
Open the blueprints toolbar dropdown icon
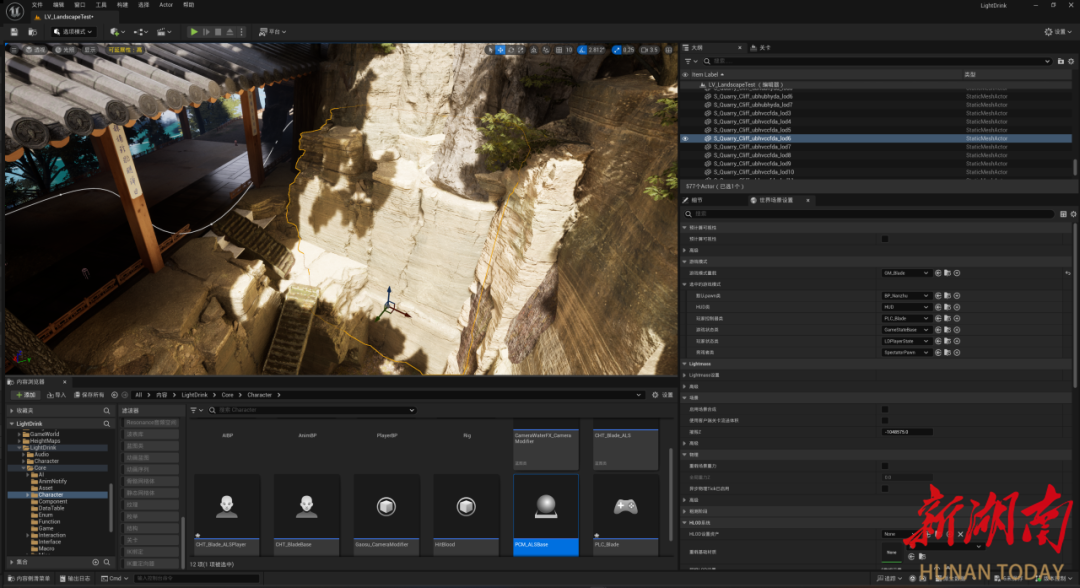[x=141, y=32]
